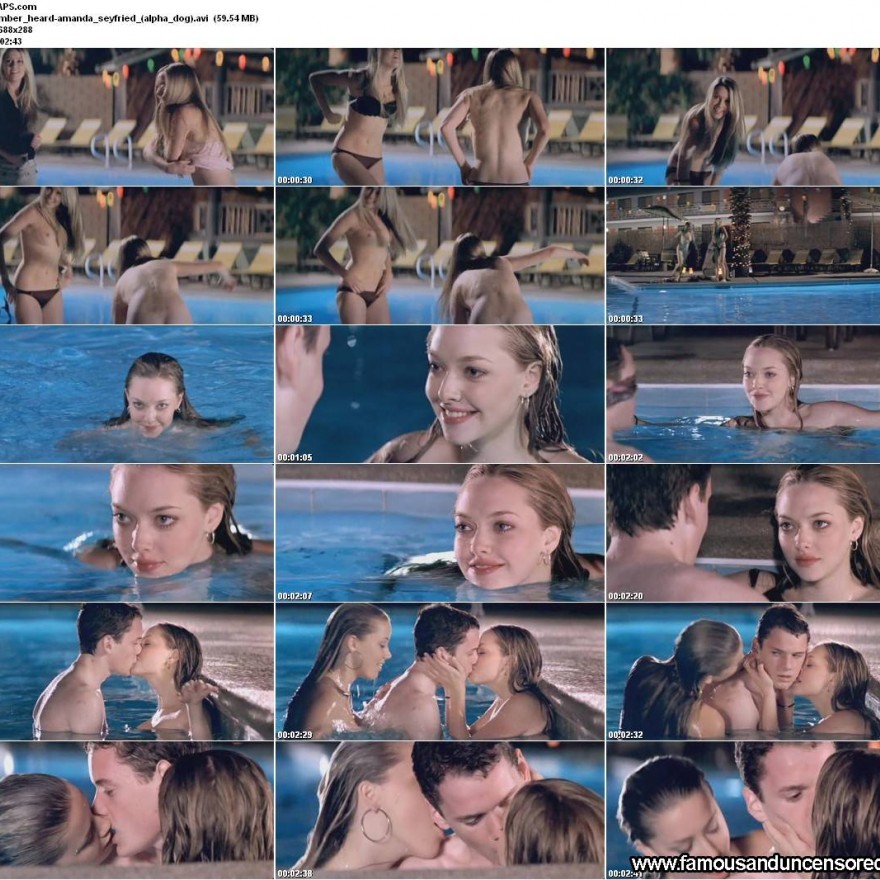Select the untimestamped thumbnail of couple kissing in pool

137,671
